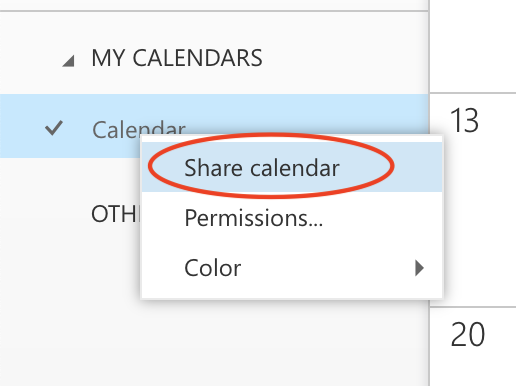This screenshot has width=516, height=386.
Task: Click the divider line above MY CALENDARS
Action: click(214, 11)
